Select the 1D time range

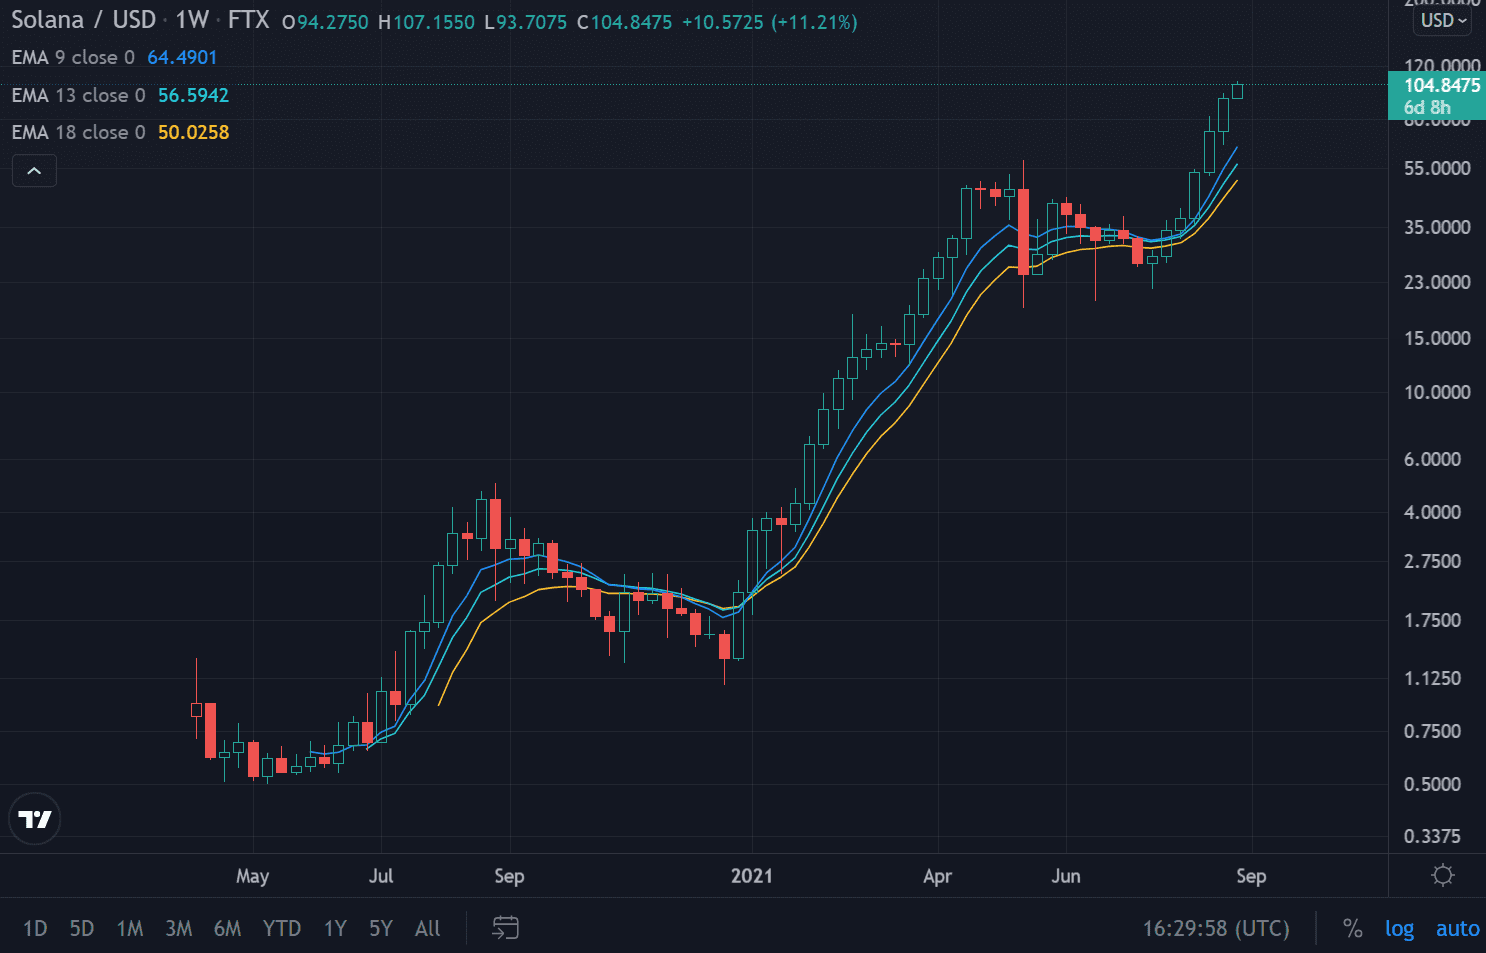click(35, 928)
